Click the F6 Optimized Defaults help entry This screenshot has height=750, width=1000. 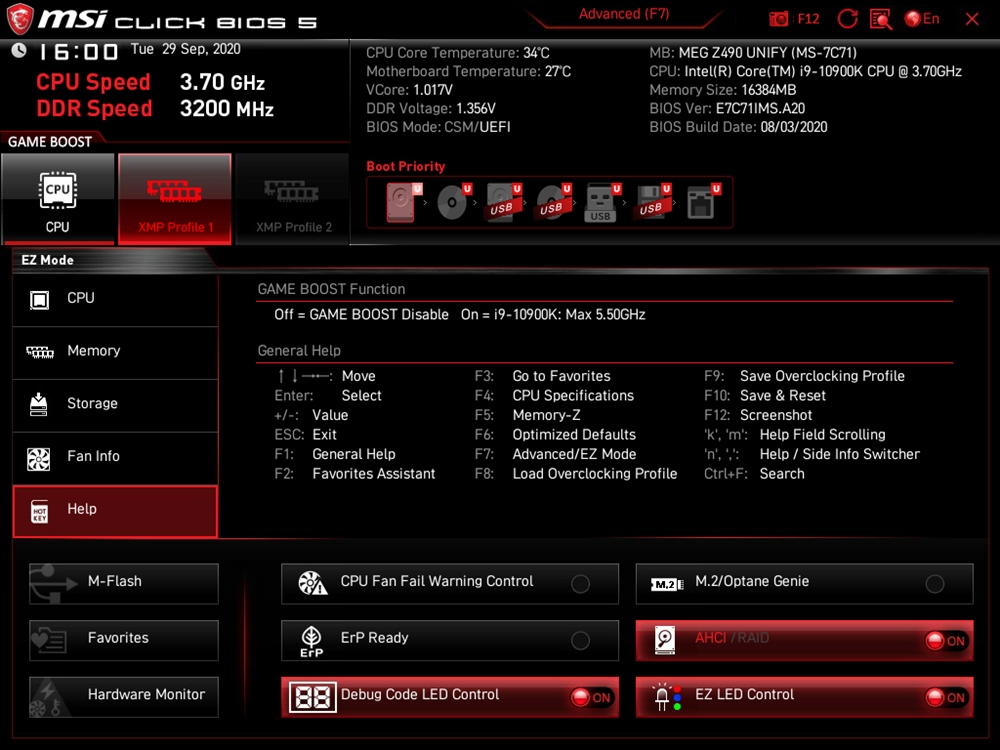click(x=555, y=435)
